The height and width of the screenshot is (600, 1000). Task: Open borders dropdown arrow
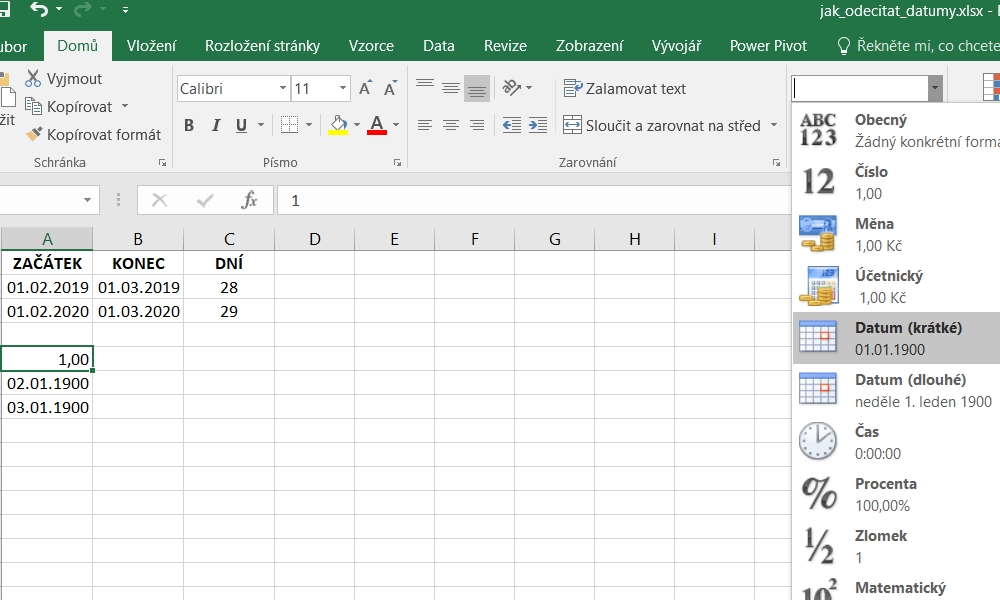point(309,125)
